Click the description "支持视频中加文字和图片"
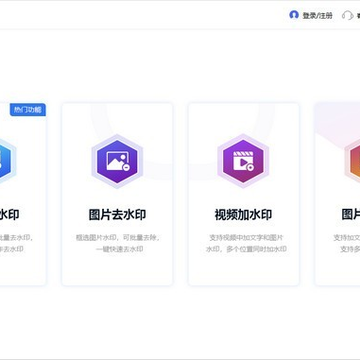 pos(246,238)
